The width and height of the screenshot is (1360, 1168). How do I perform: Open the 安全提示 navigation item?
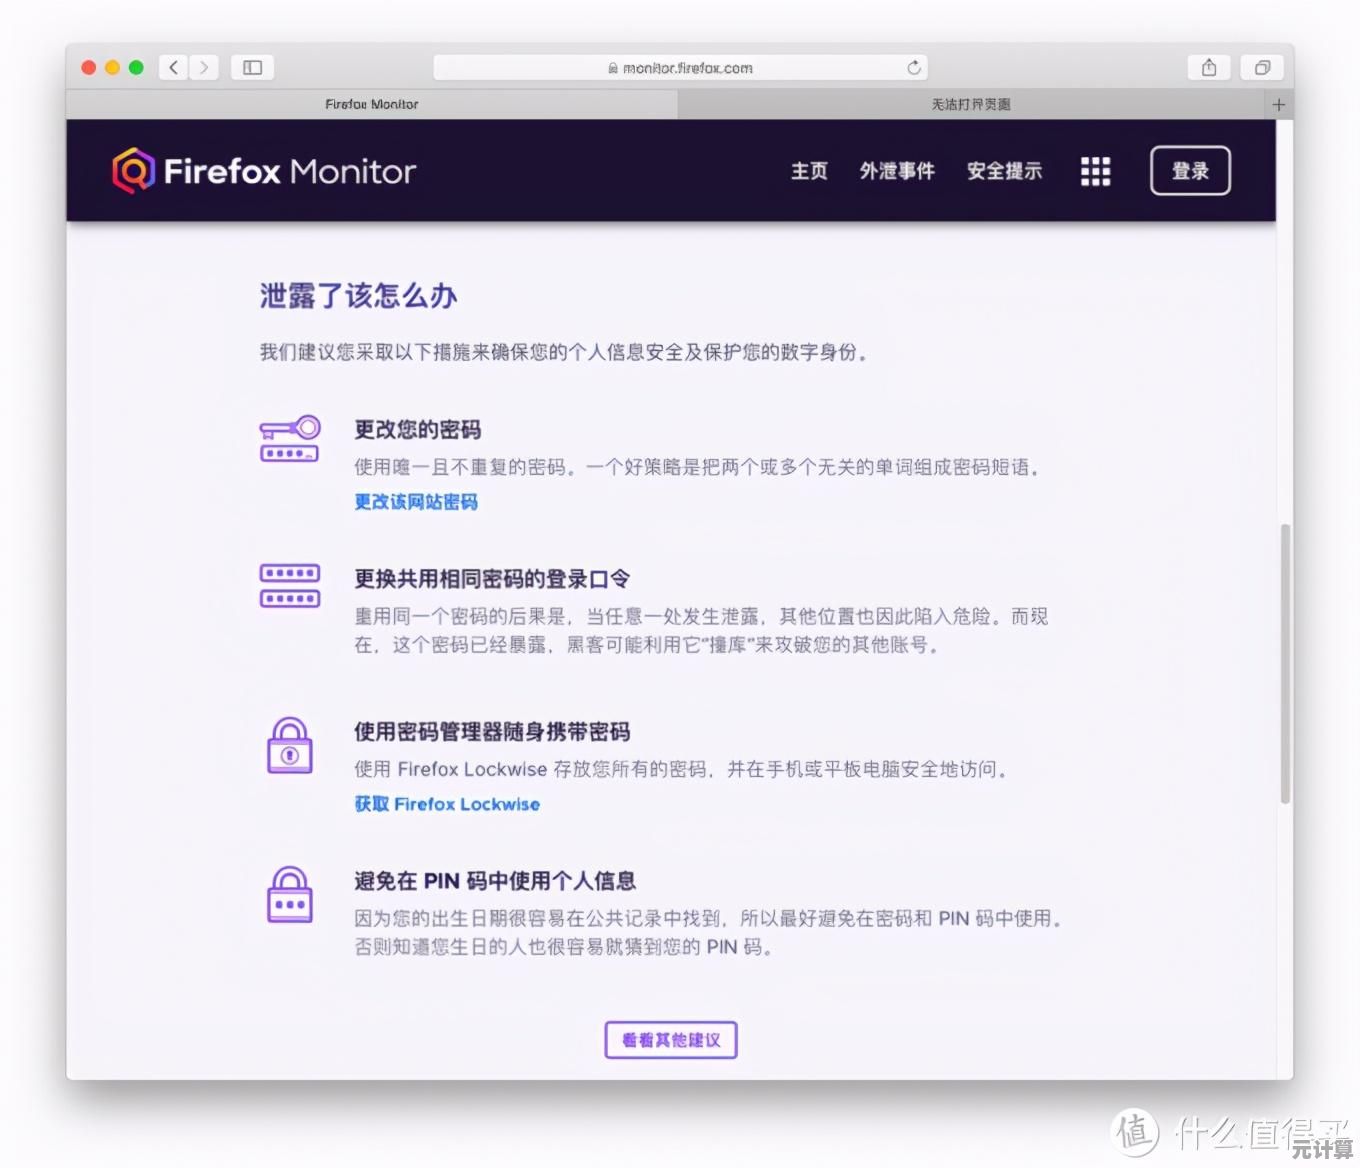[x=1004, y=171]
